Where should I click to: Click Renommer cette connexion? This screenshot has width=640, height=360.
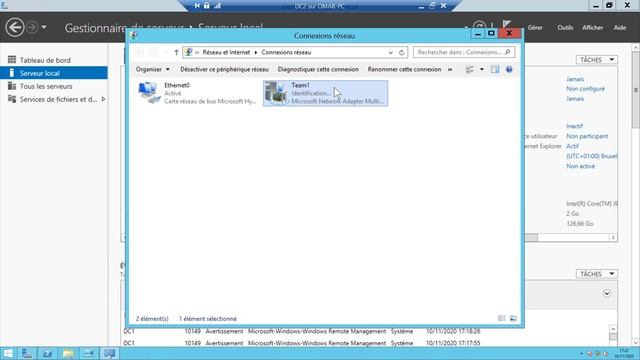404,69
